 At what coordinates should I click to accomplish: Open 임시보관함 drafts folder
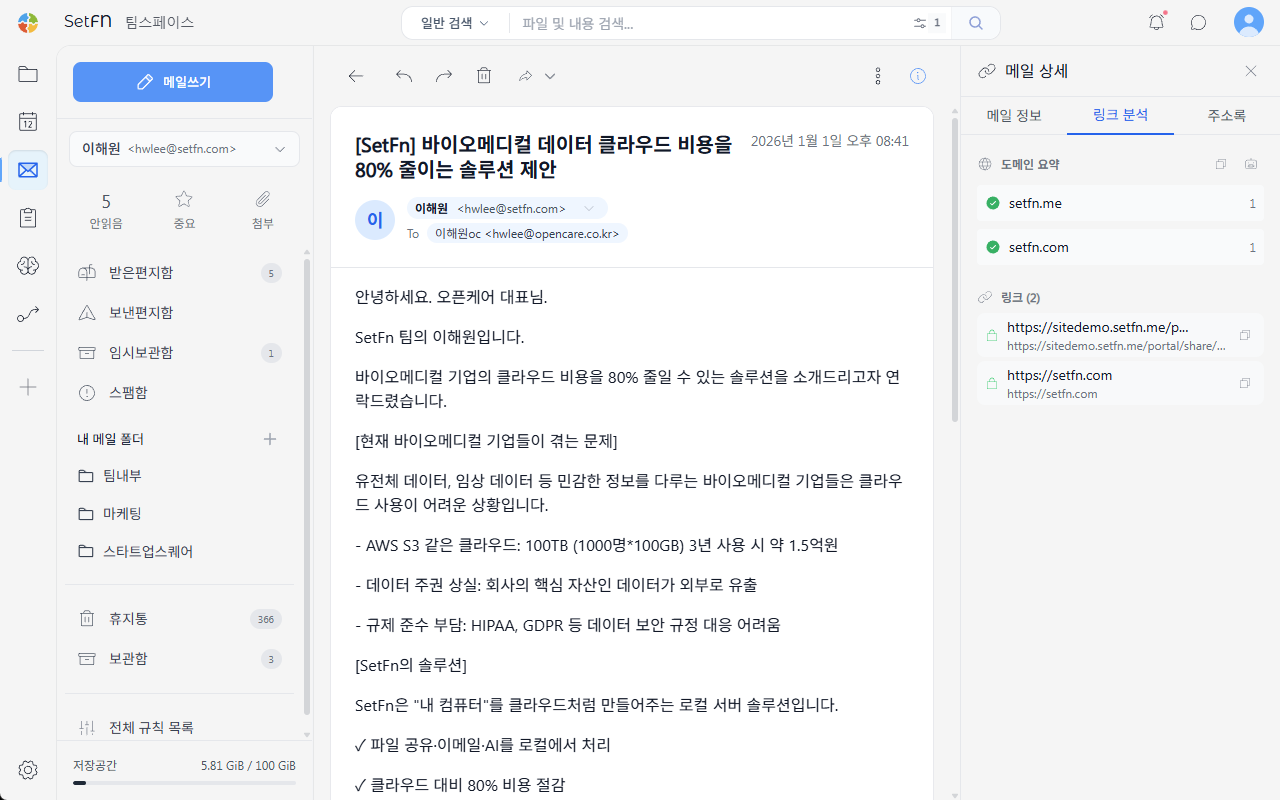click(x=180, y=353)
